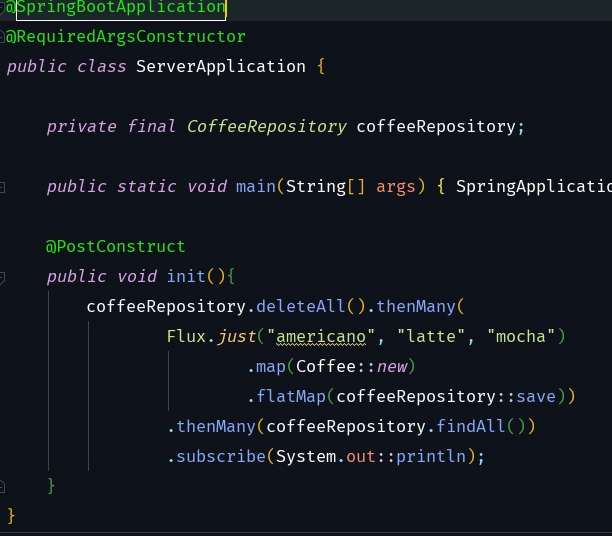The image size is (612, 536).
Task: Click the println method reference
Action: coord(431,456)
